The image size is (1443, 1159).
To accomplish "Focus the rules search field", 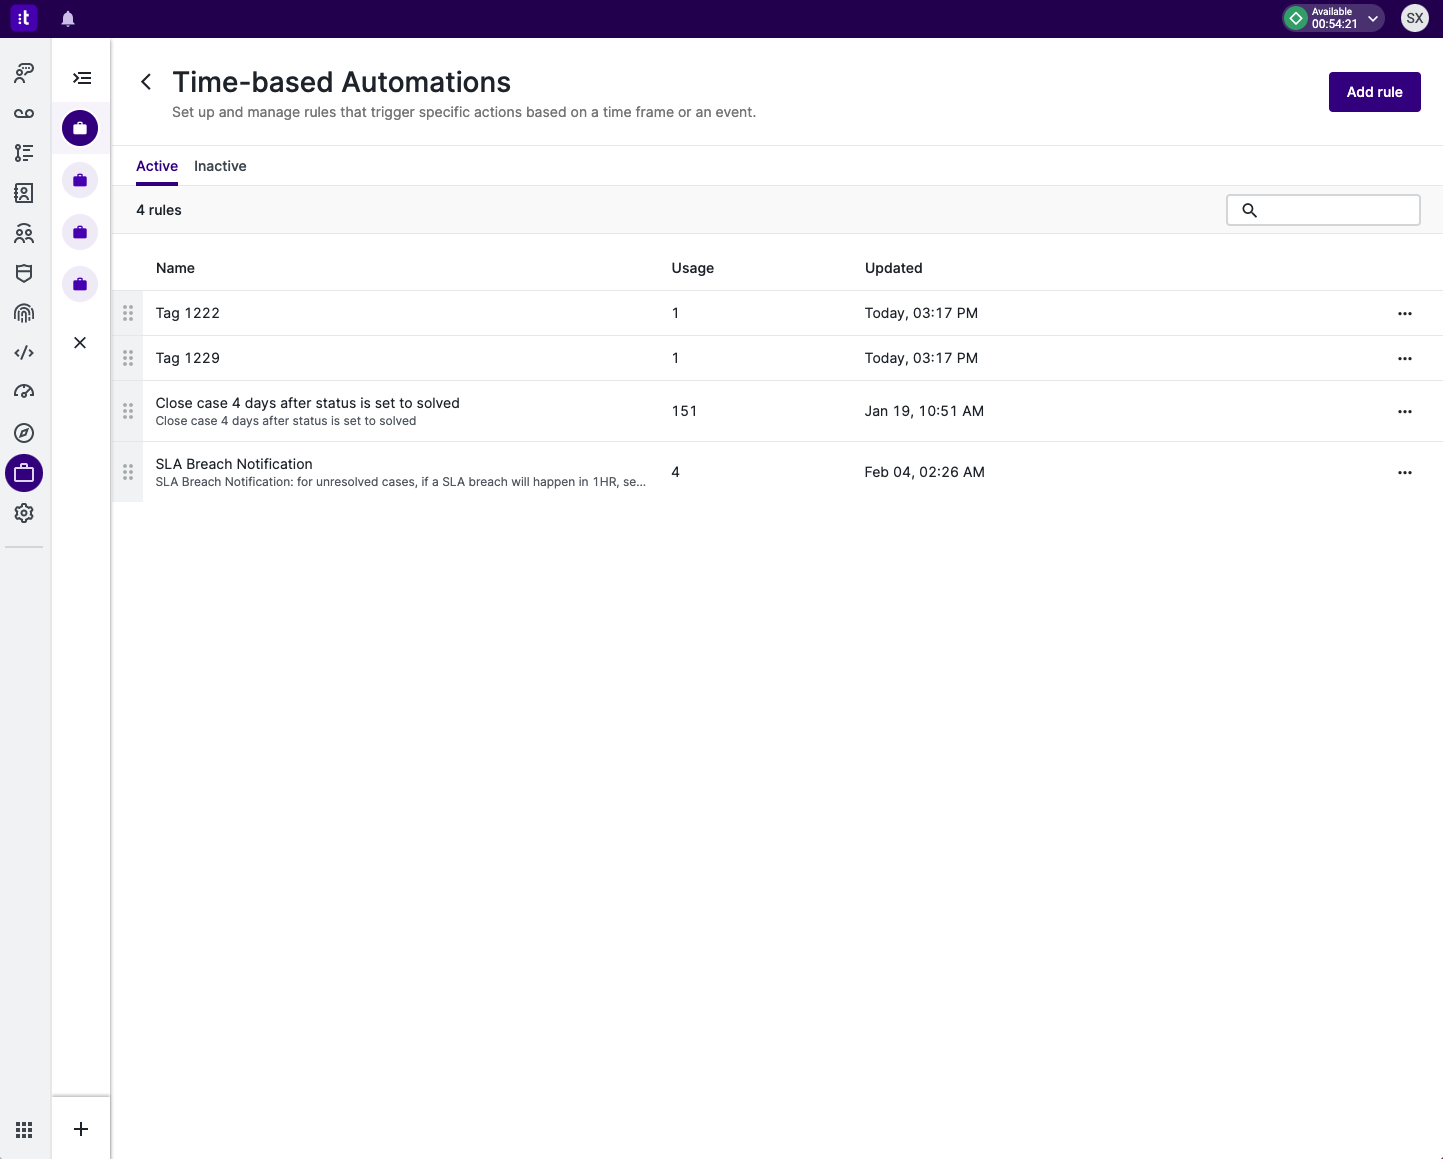I will [x=1323, y=210].
